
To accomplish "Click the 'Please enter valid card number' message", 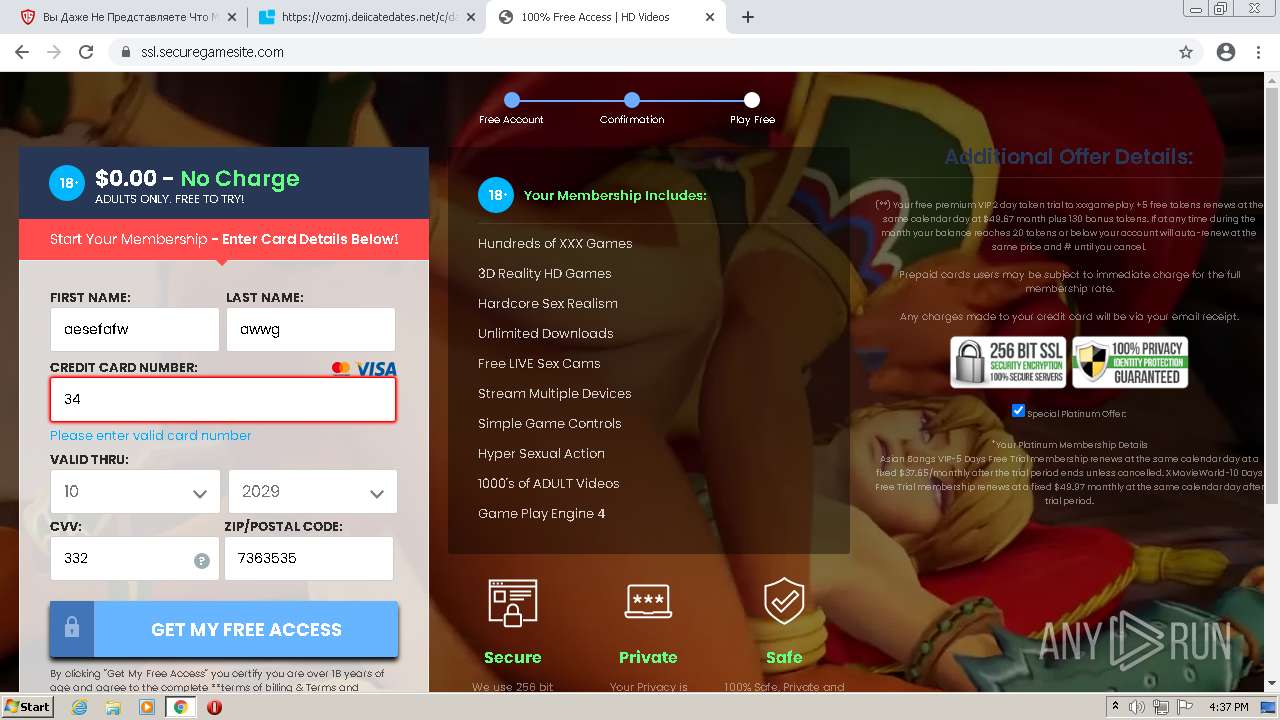I will coord(151,435).
